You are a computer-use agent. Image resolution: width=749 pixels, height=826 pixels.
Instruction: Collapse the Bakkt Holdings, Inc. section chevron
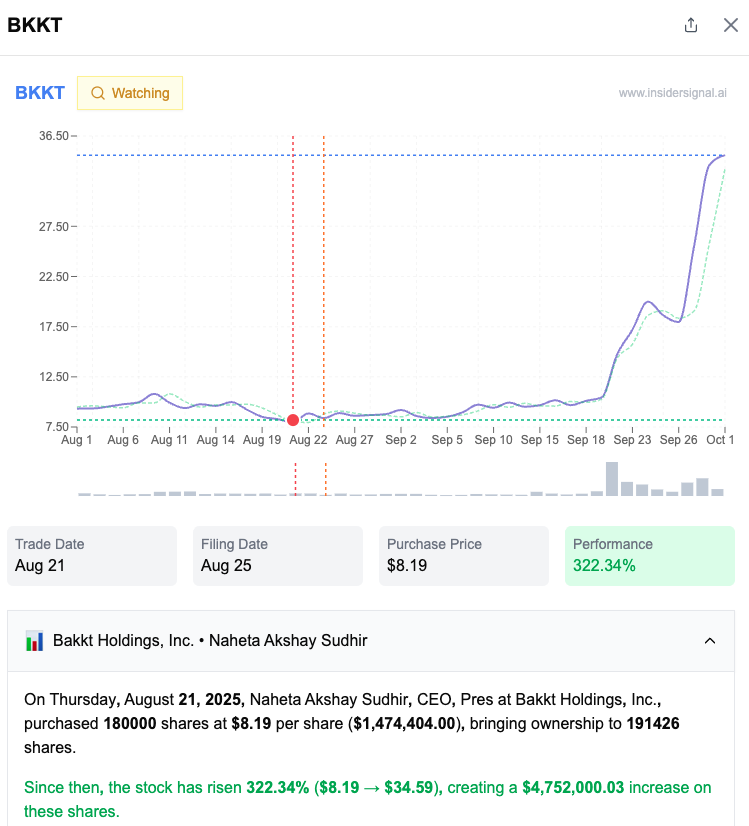tap(709, 641)
